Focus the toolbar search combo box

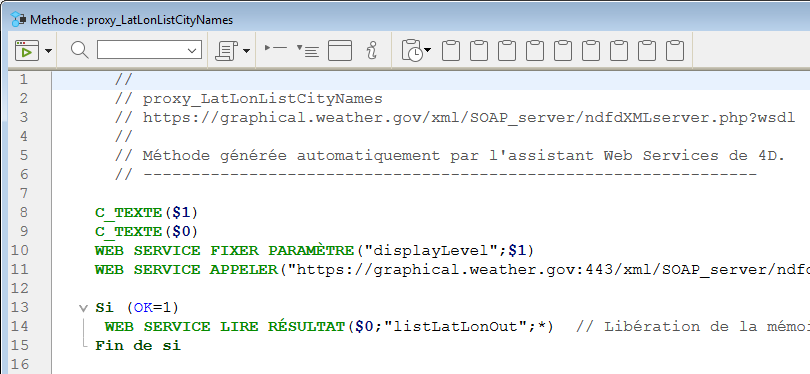pos(149,50)
